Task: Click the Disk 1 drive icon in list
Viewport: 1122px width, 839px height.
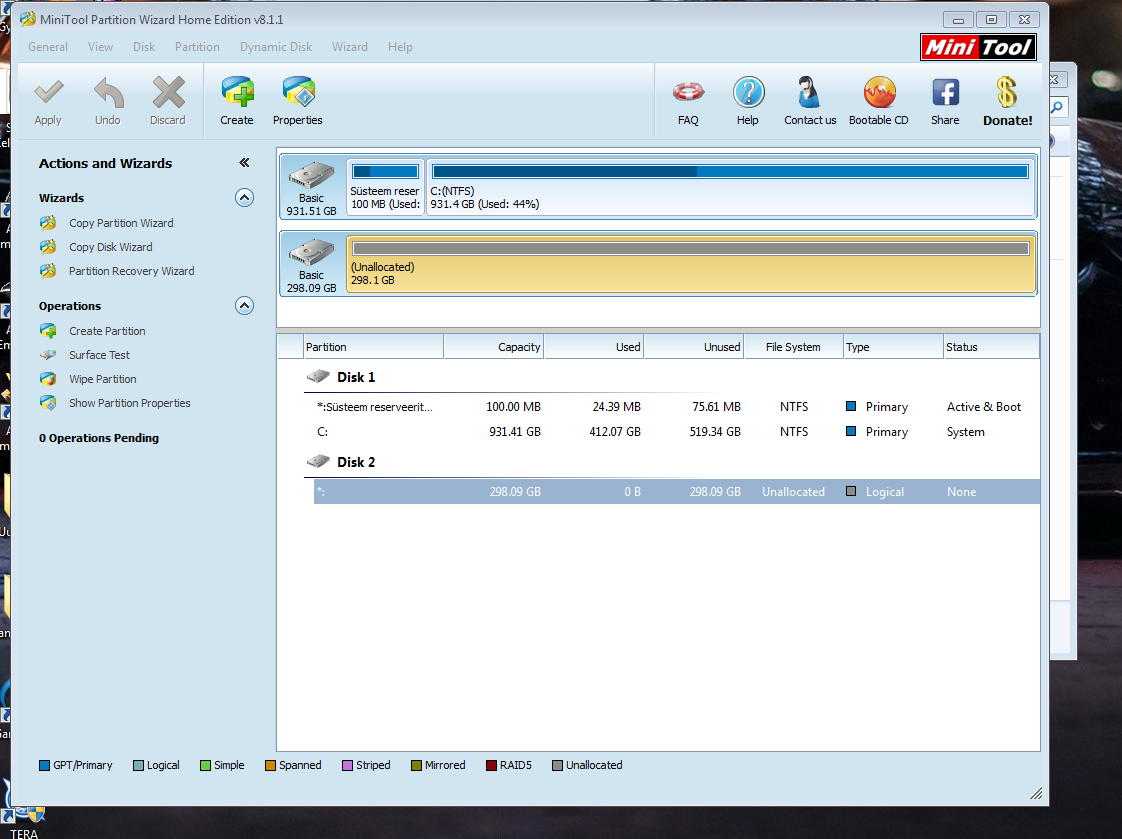Action: click(x=318, y=376)
